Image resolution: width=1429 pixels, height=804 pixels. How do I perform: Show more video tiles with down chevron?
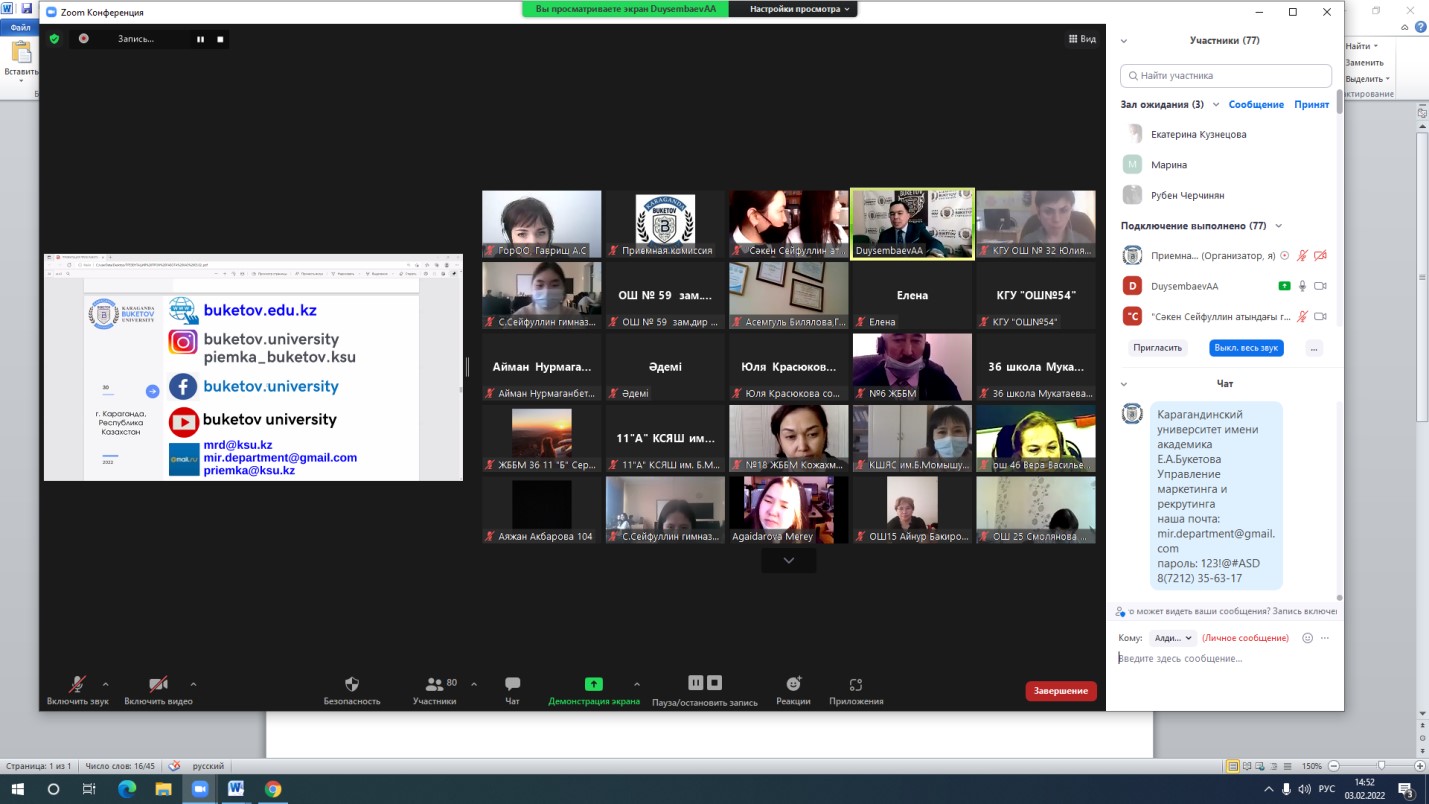point(788,561)
